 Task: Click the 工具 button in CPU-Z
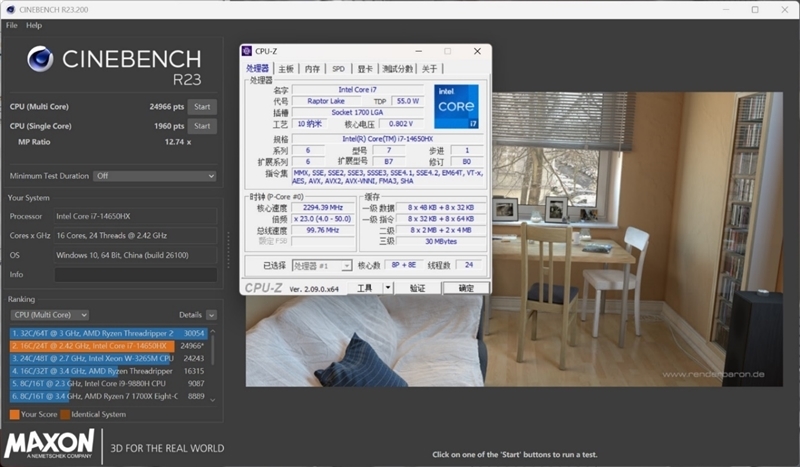[364, 288]
